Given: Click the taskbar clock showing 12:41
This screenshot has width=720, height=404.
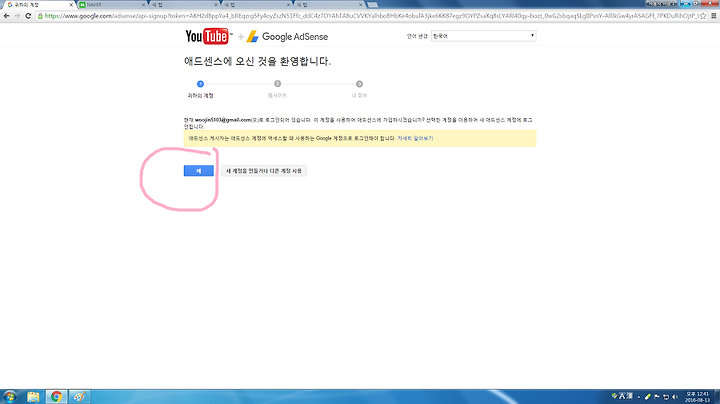Looking at the screenshot, I should 698,397.
